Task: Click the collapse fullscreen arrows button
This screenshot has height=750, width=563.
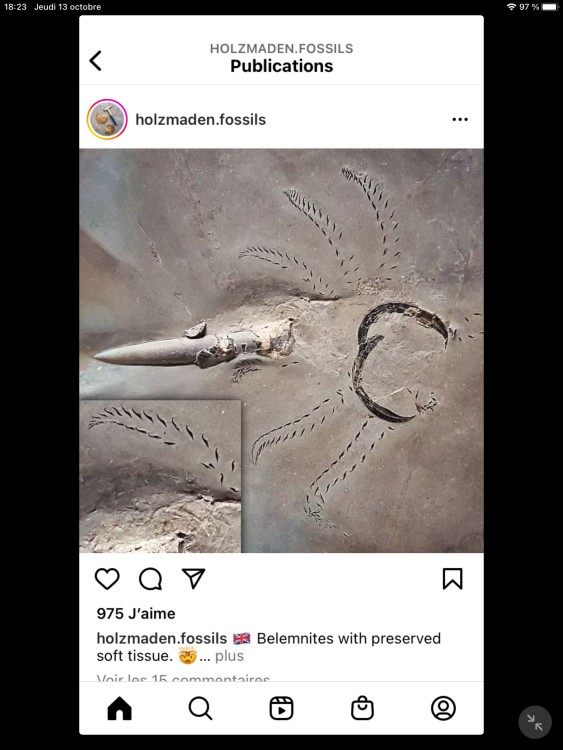Action: pos(535,722)
